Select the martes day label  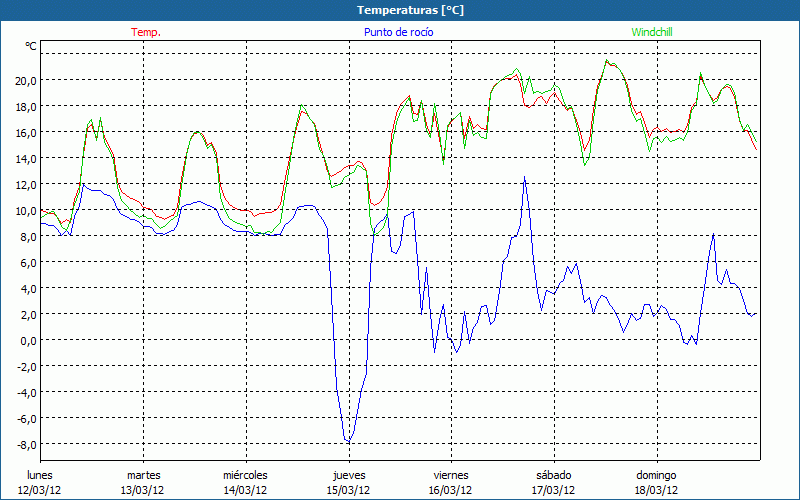coord(143,475)
